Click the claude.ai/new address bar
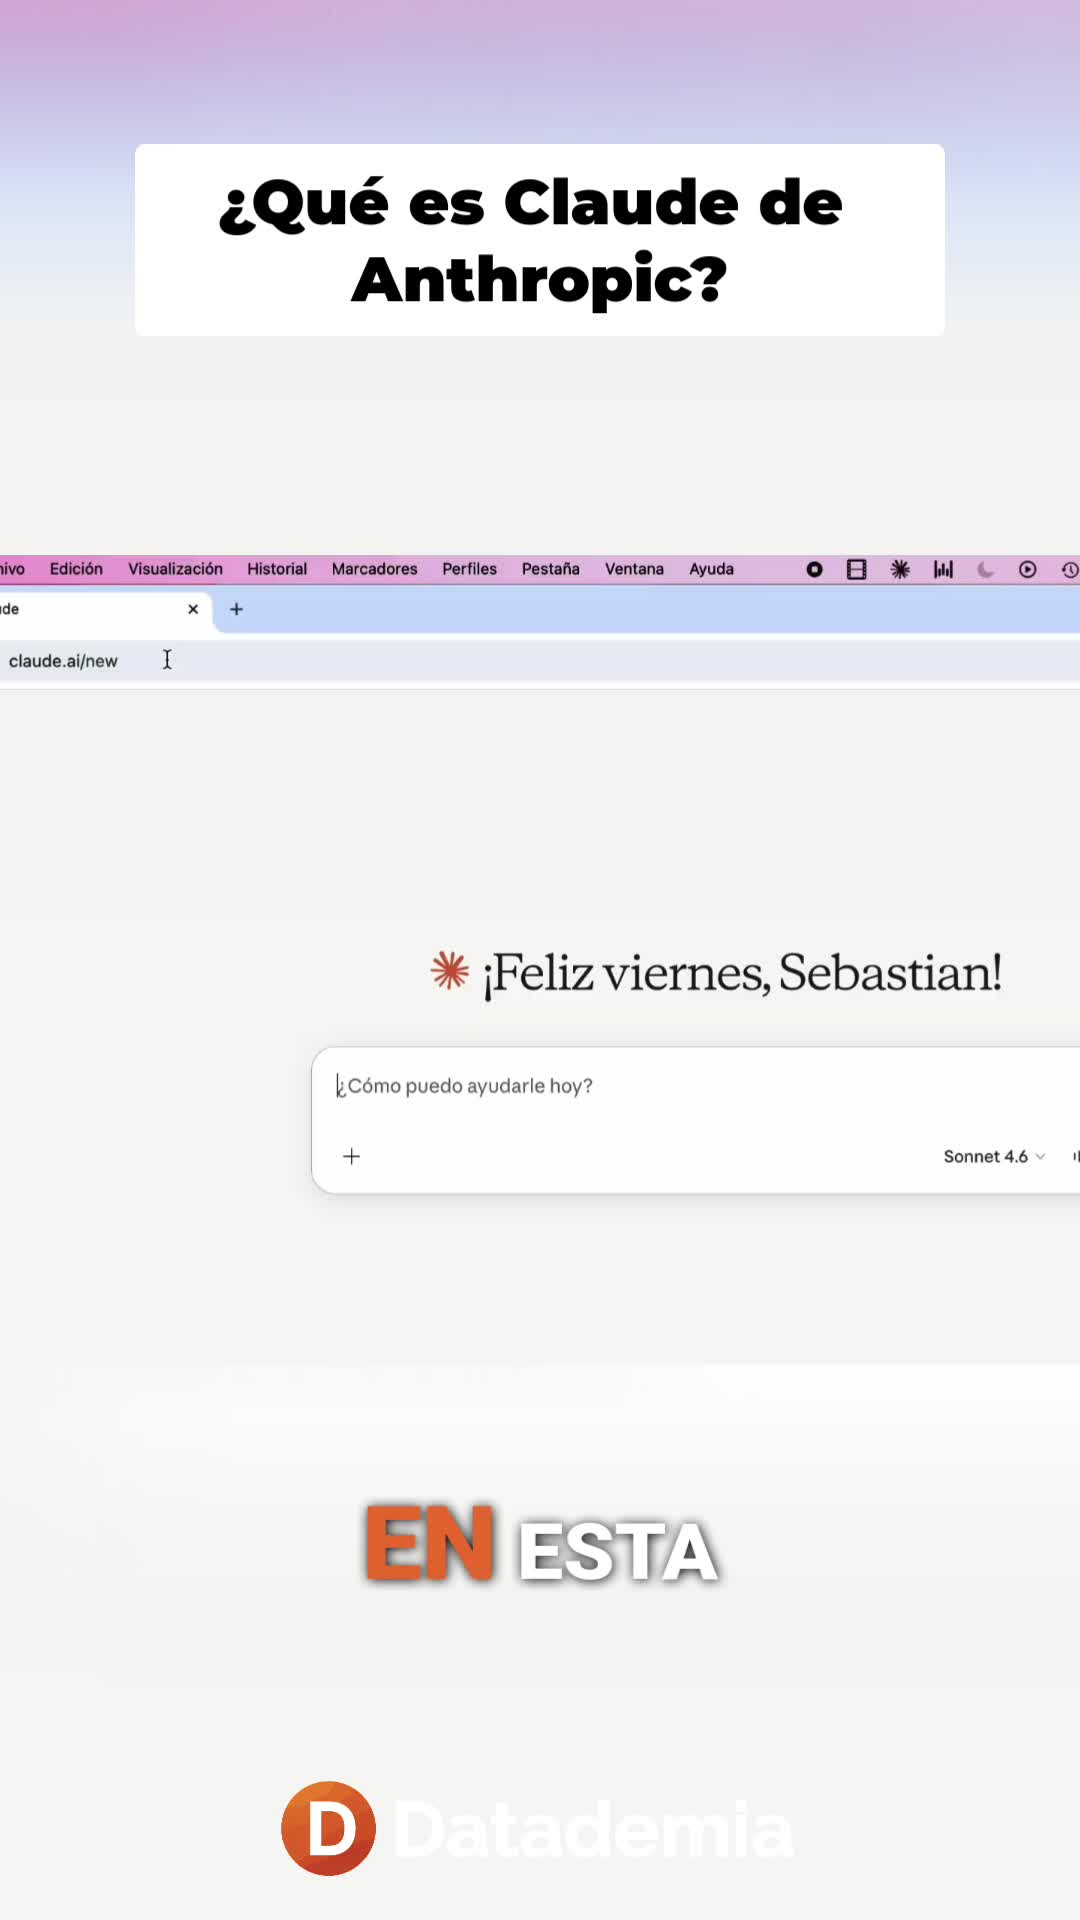 point(540,661)
